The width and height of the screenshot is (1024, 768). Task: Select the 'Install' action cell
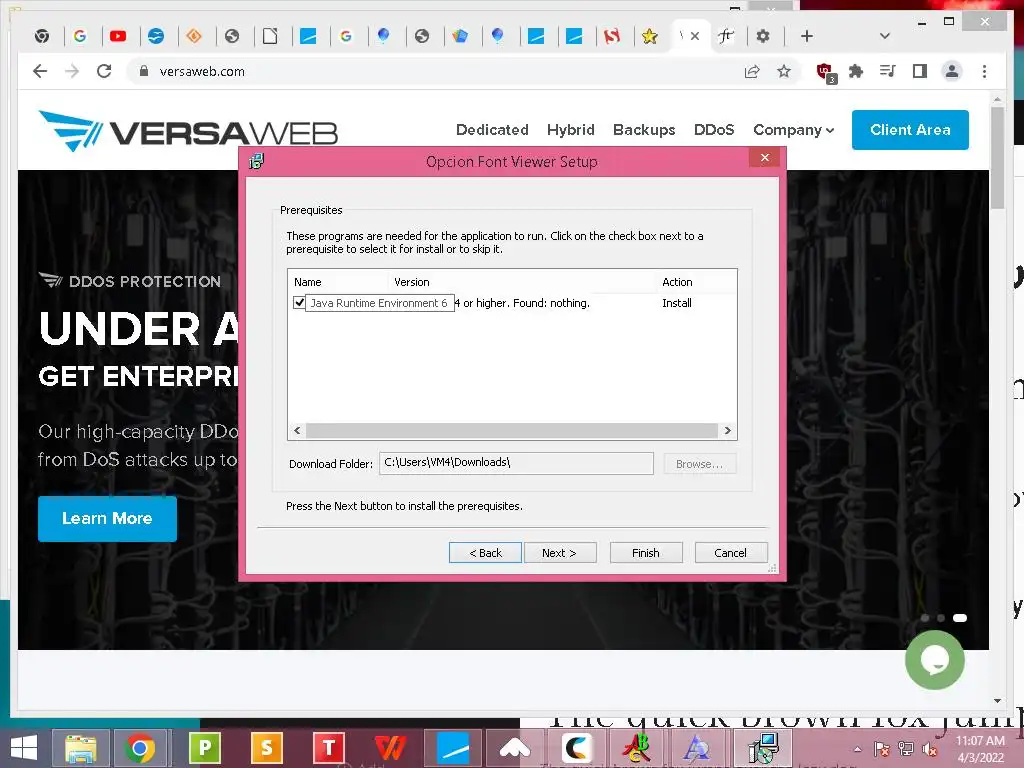(677, 303)
